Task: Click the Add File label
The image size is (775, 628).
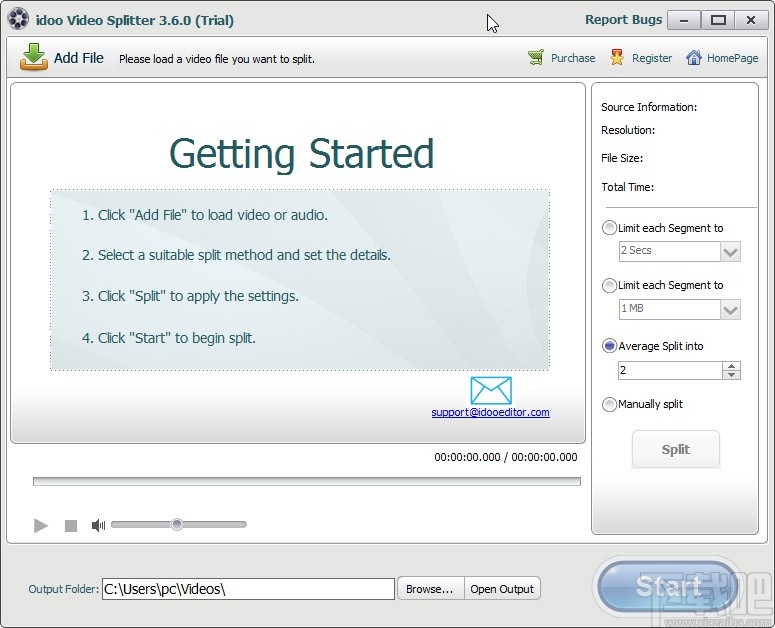Action: (x=79, y=58)
